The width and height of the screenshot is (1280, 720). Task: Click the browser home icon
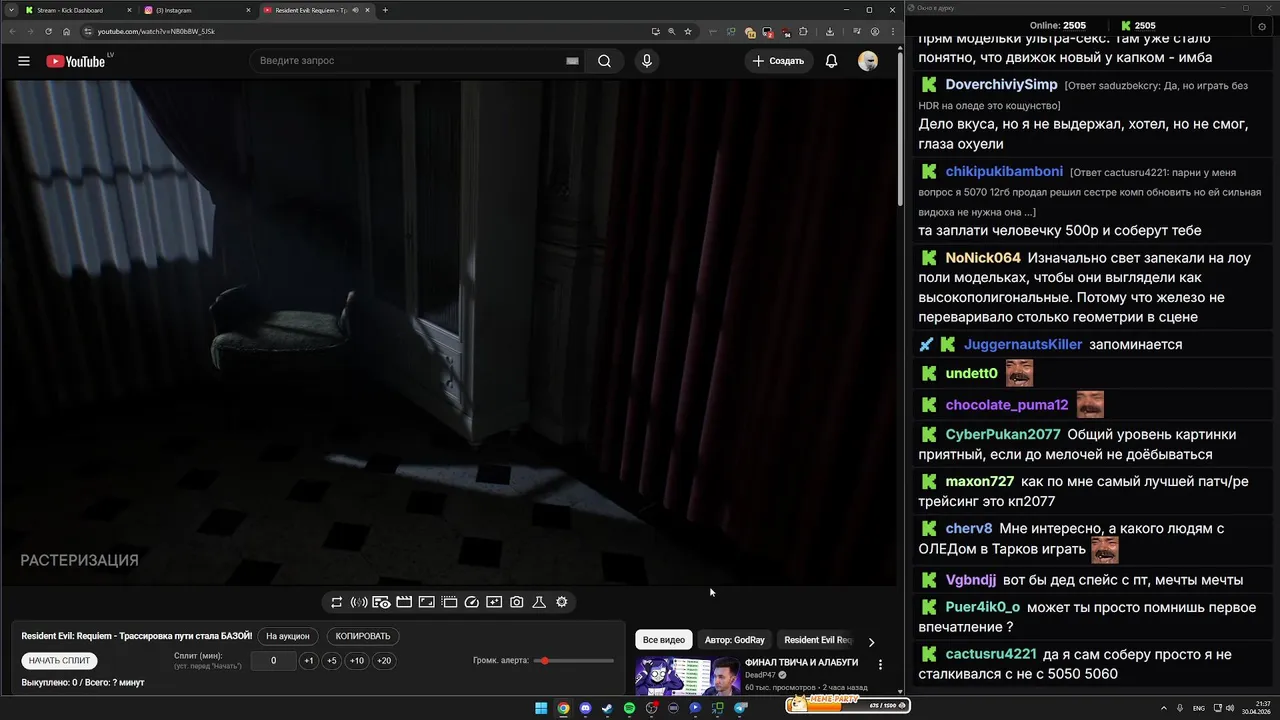pos(67,31)
